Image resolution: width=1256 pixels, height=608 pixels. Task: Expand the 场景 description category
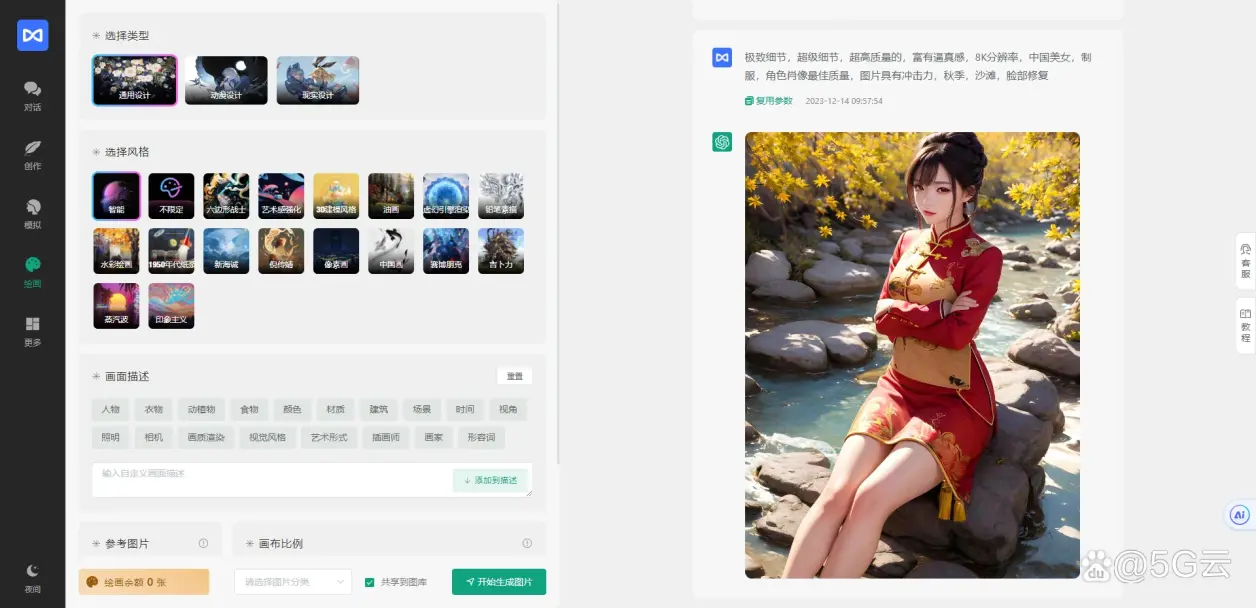422,409
